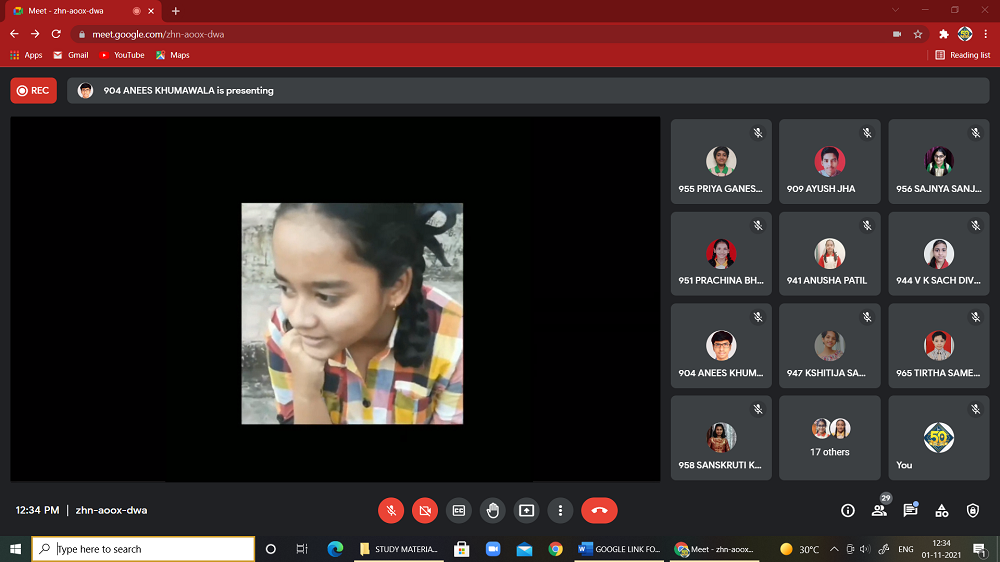Select the 17 others participant tile
Screen dimensions: 1000x562
(830, 437)
